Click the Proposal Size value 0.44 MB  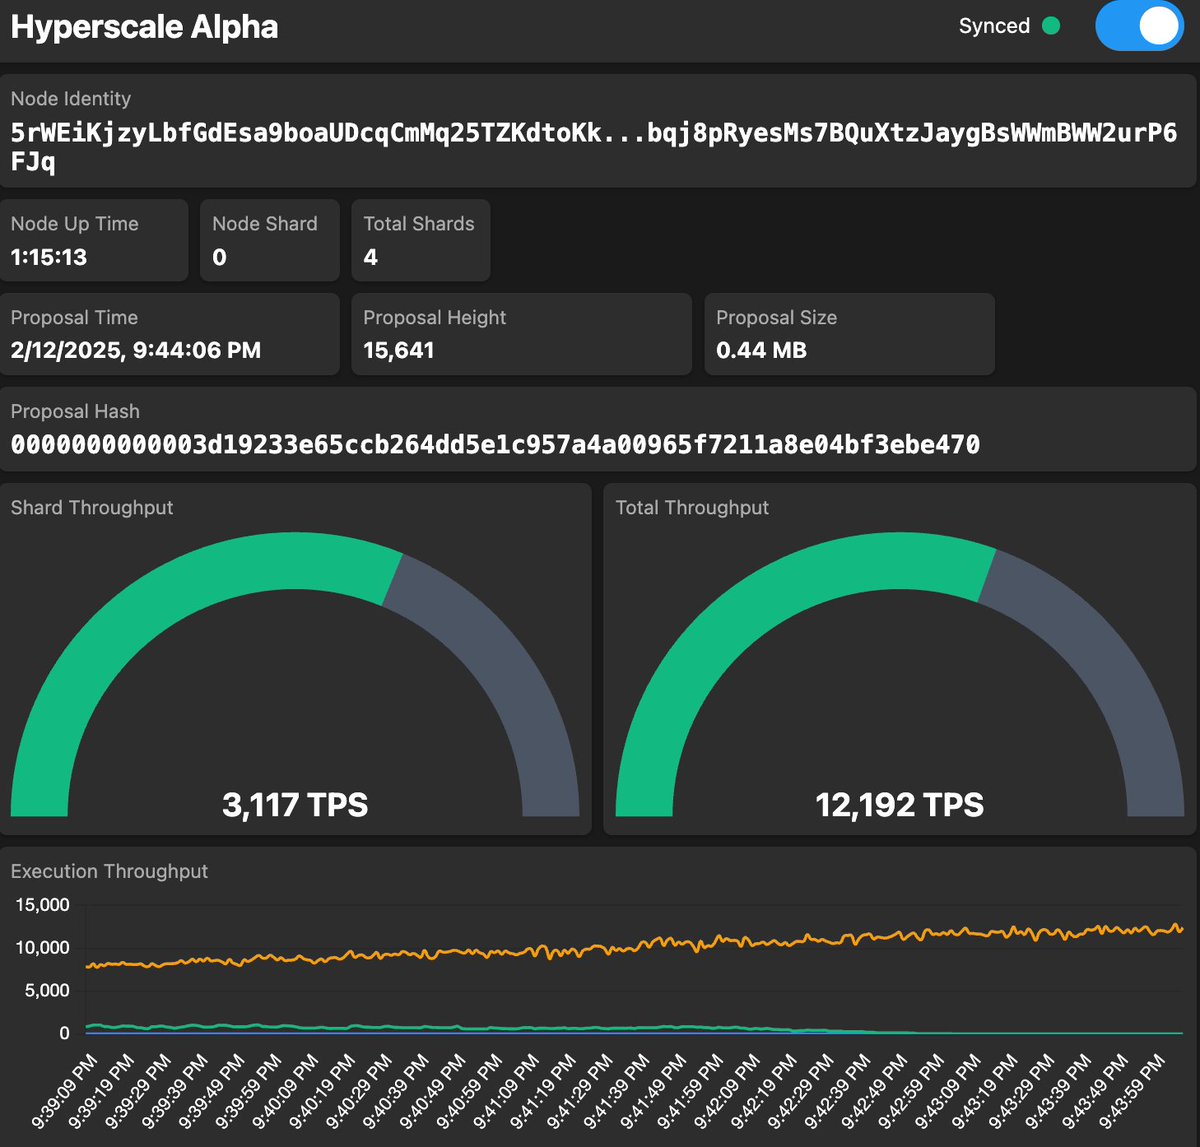tap(761, 350)
